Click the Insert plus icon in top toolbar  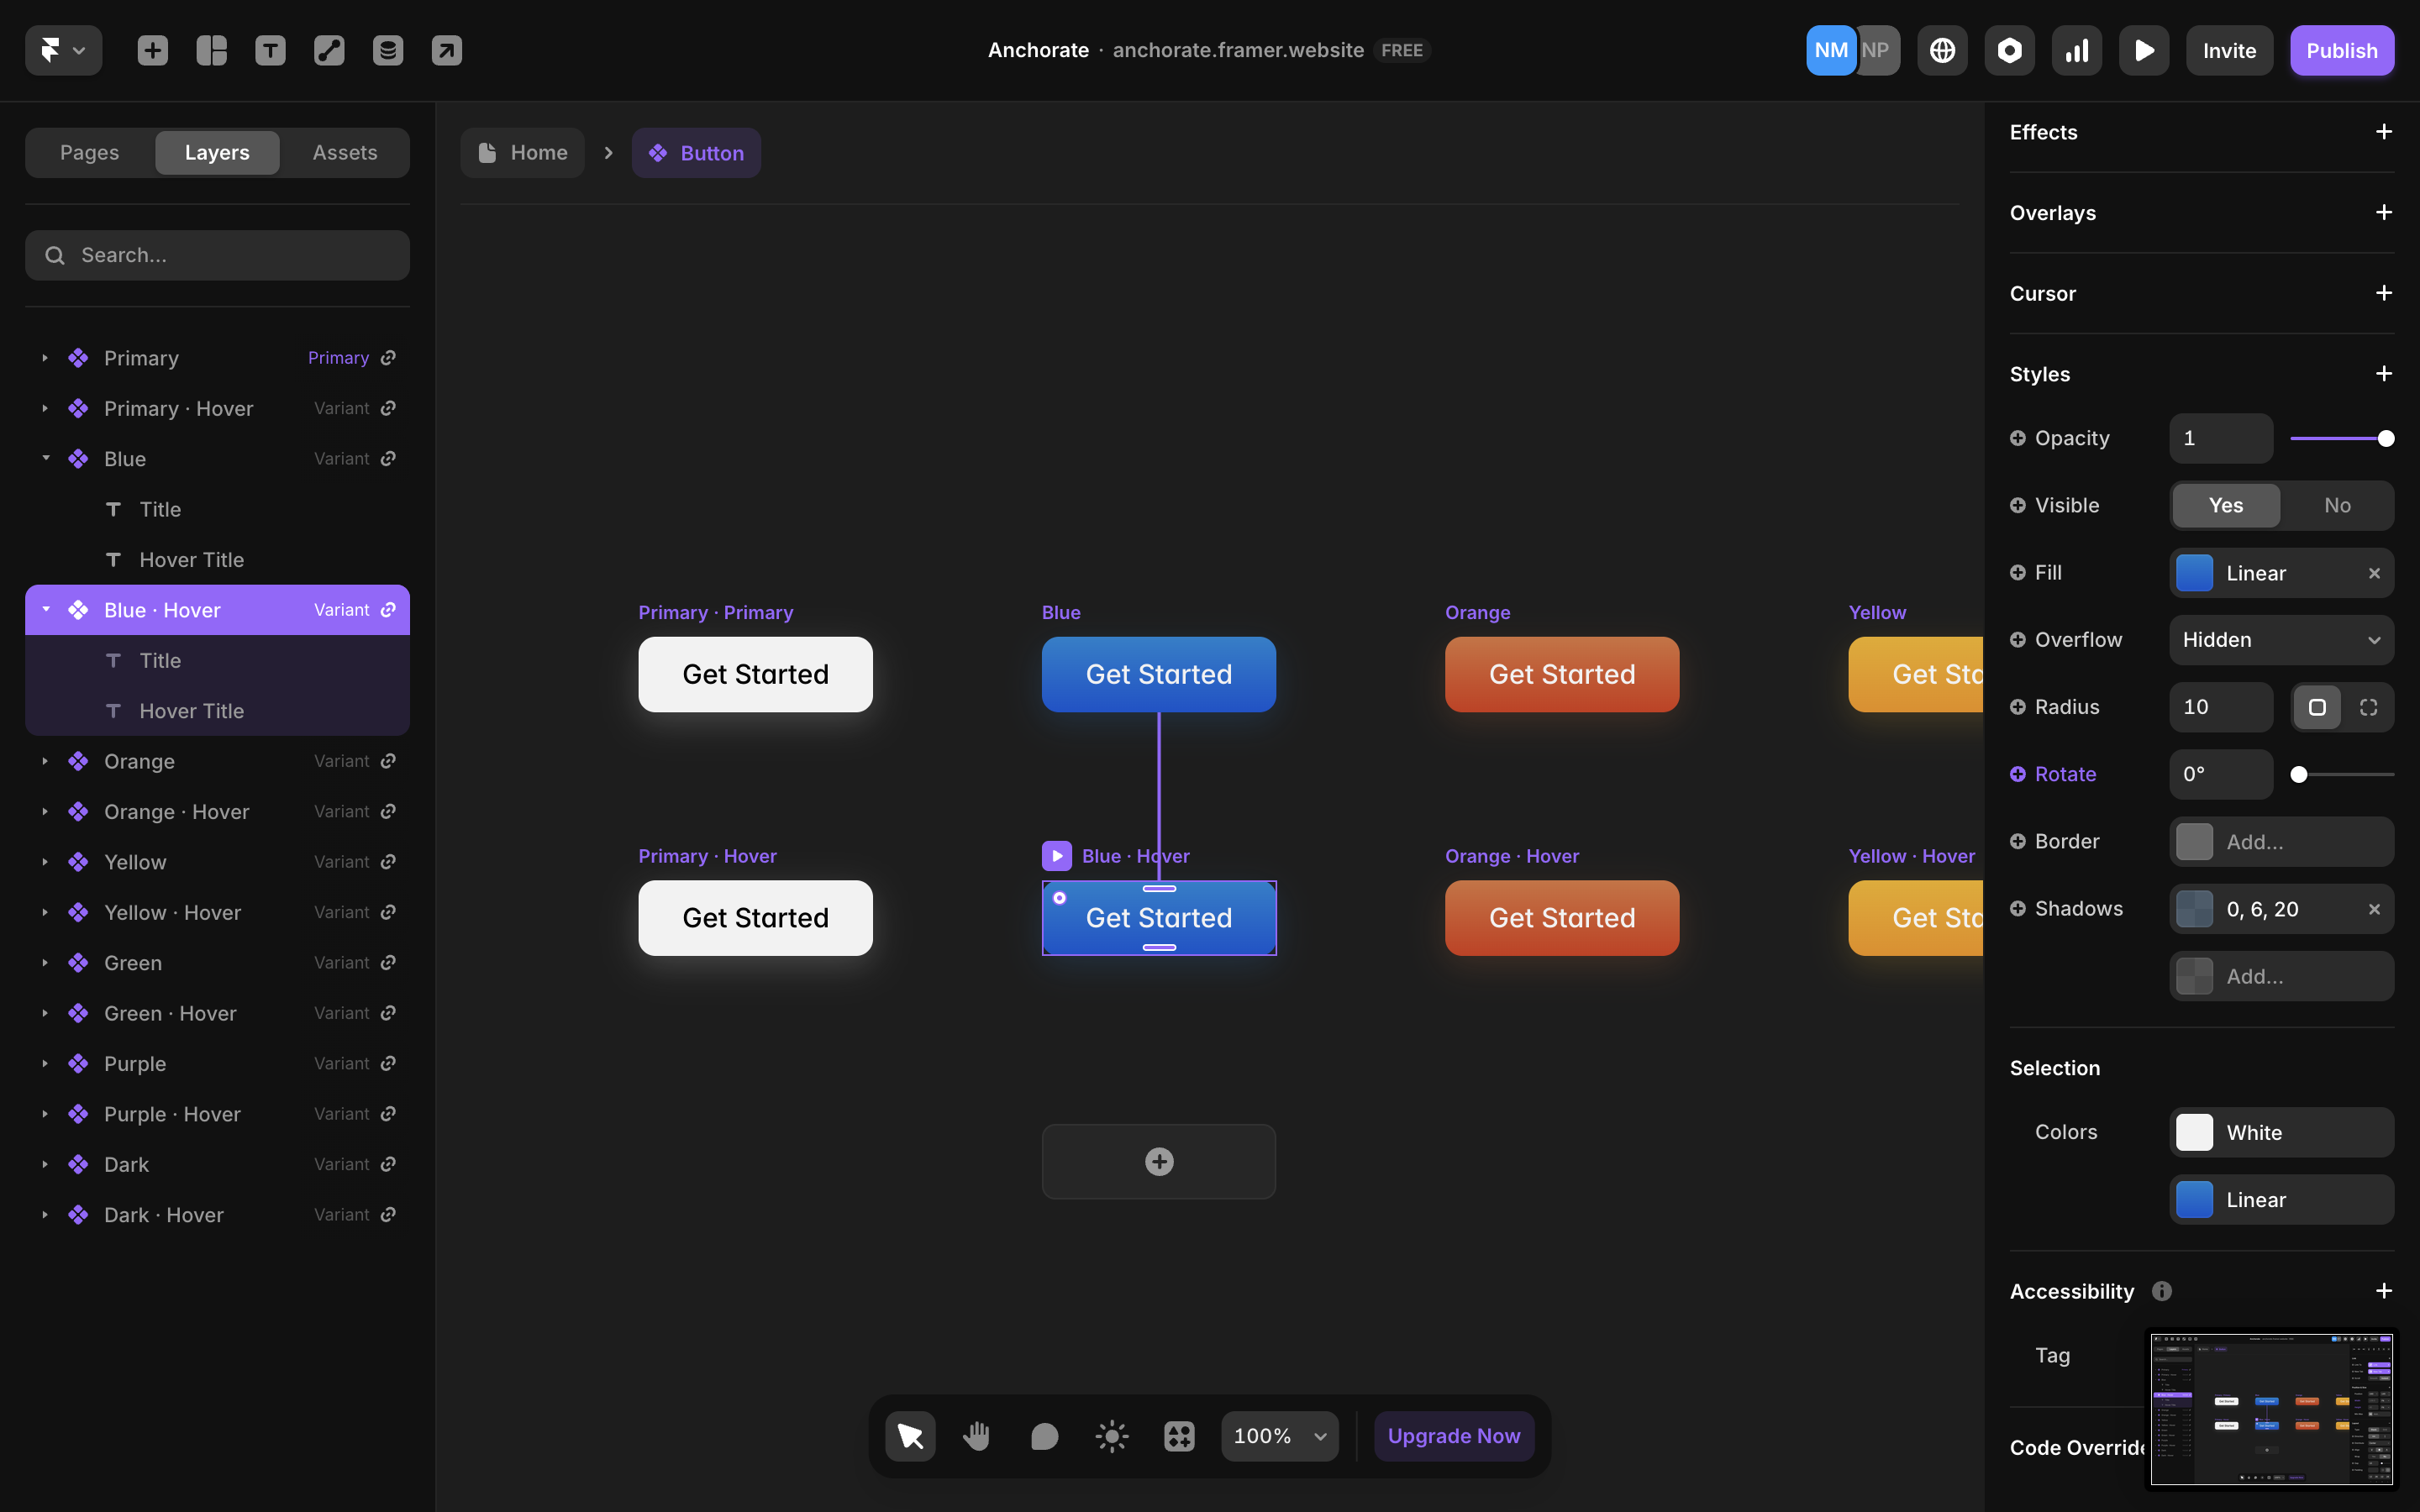click(152, 50)
